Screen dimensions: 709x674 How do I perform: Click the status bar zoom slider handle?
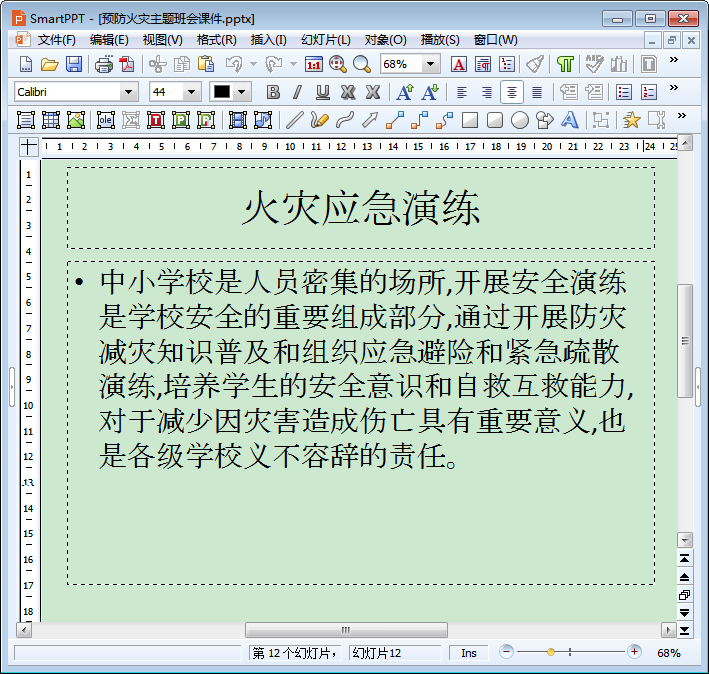[x=551, y=652]
